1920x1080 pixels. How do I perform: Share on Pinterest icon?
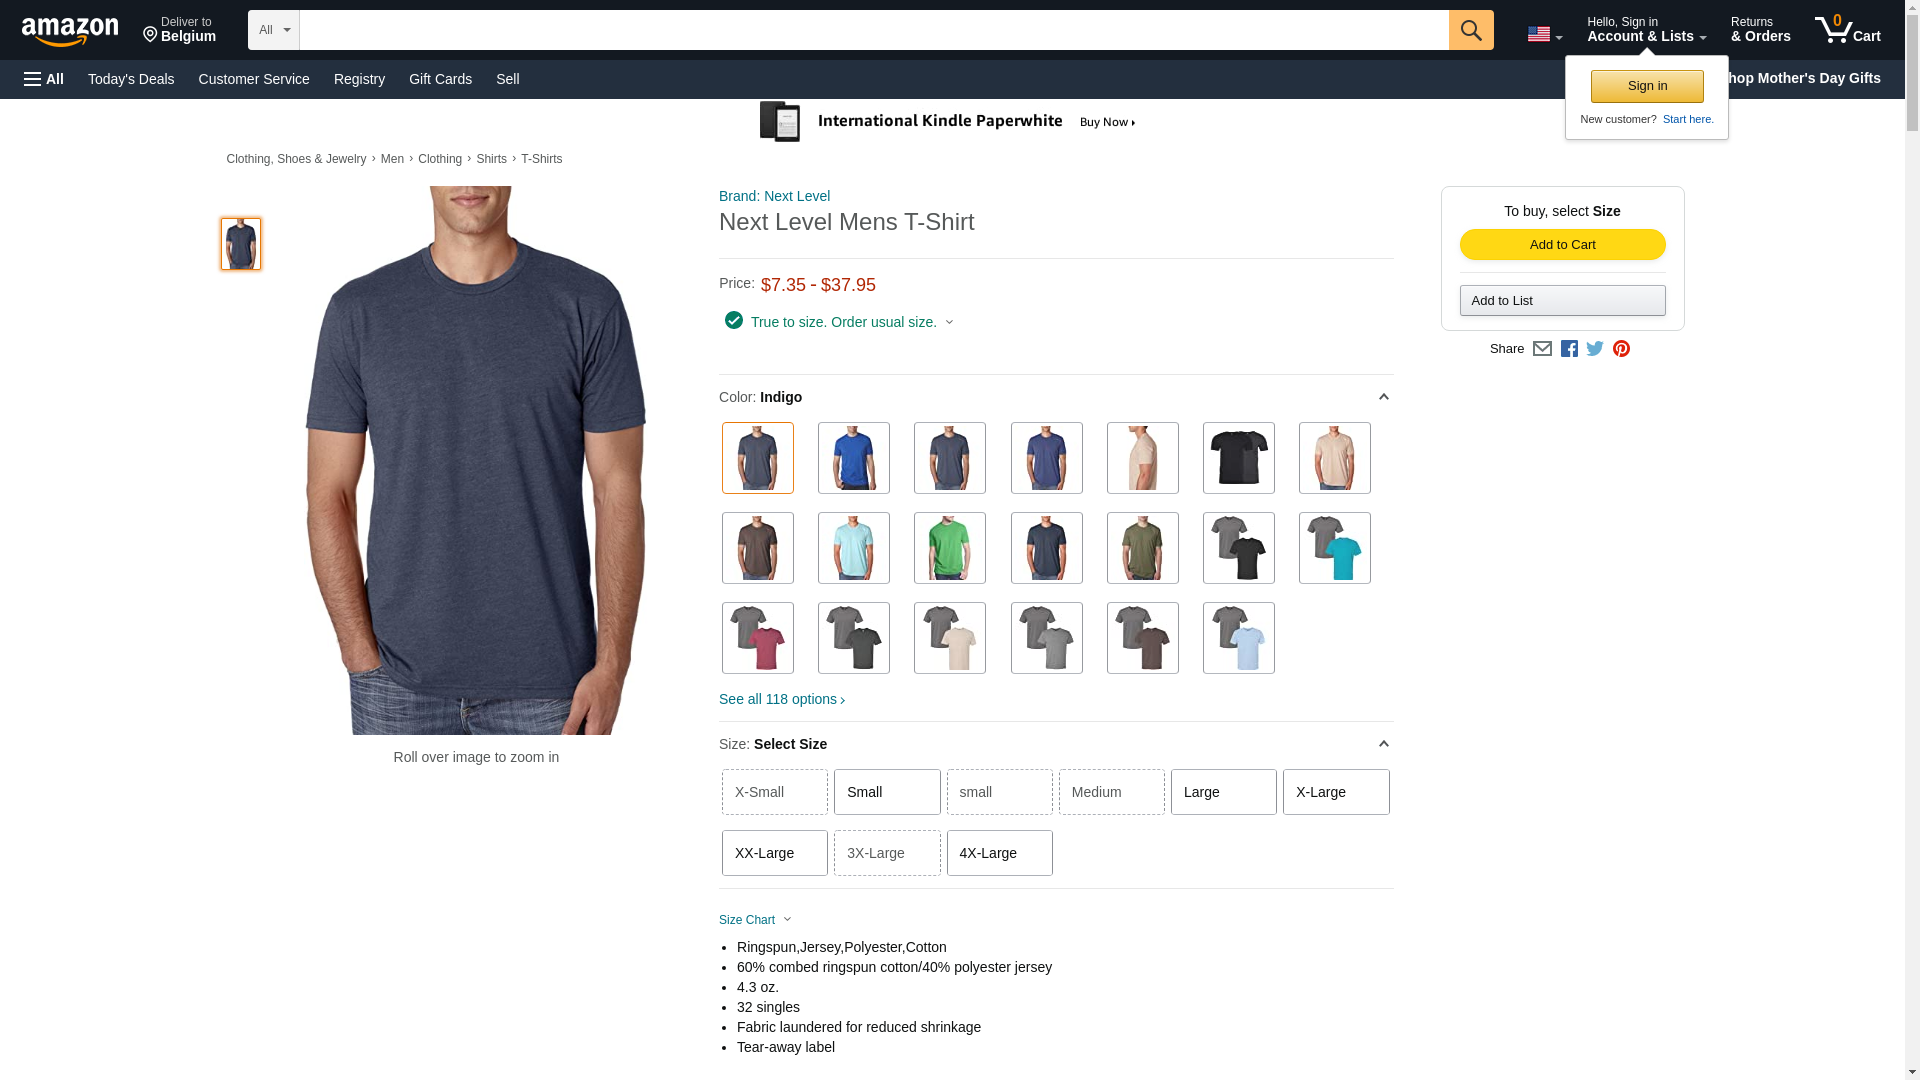[1621, 349]
